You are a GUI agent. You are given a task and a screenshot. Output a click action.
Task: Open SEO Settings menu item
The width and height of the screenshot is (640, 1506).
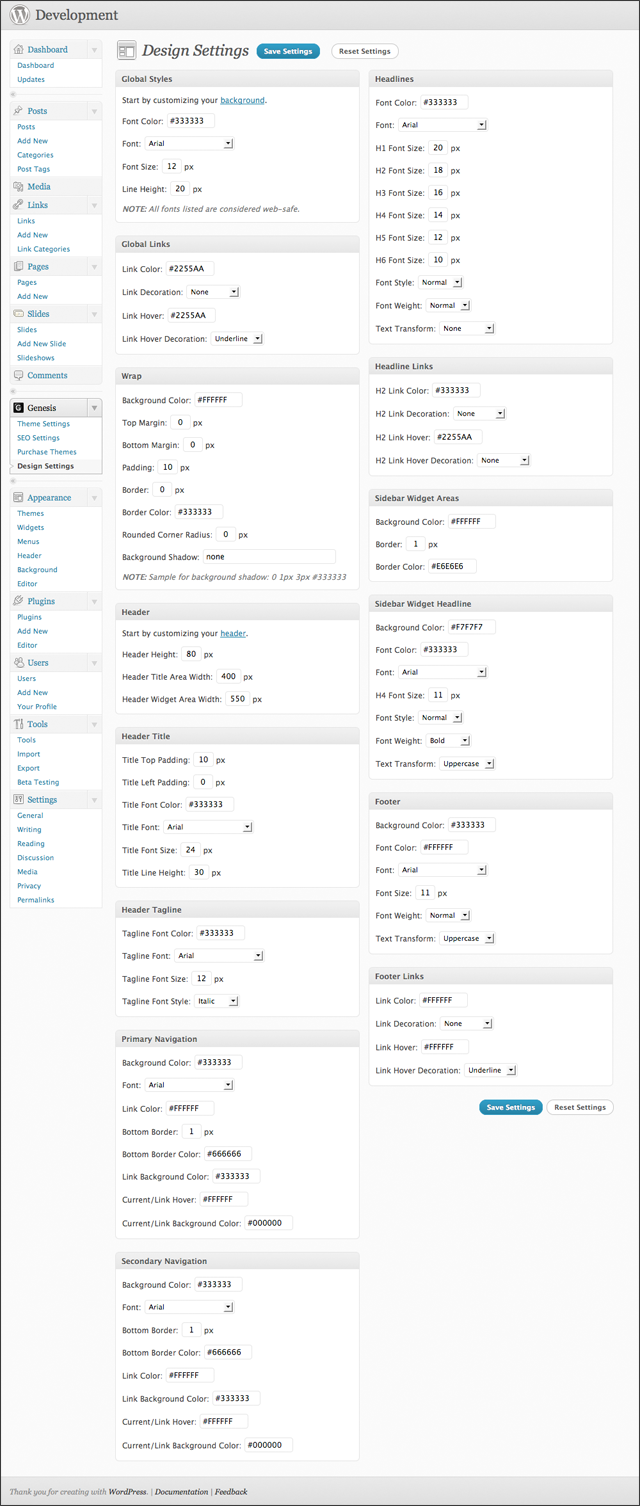click(38, 438)
